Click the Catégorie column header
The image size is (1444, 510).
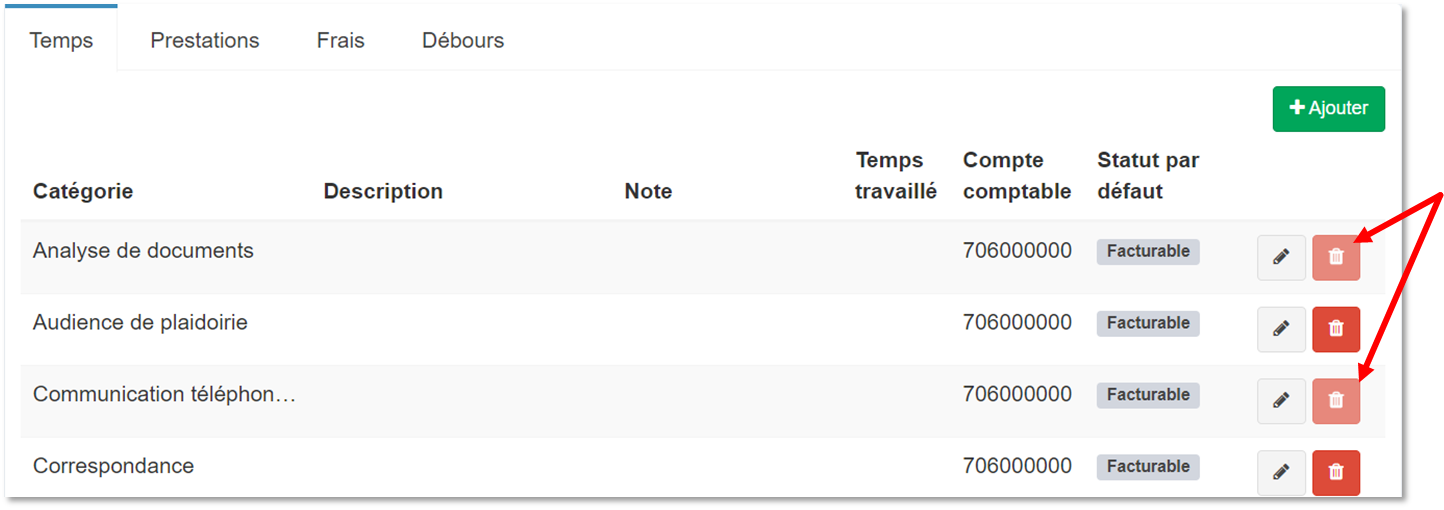click(x=83, y=191)
